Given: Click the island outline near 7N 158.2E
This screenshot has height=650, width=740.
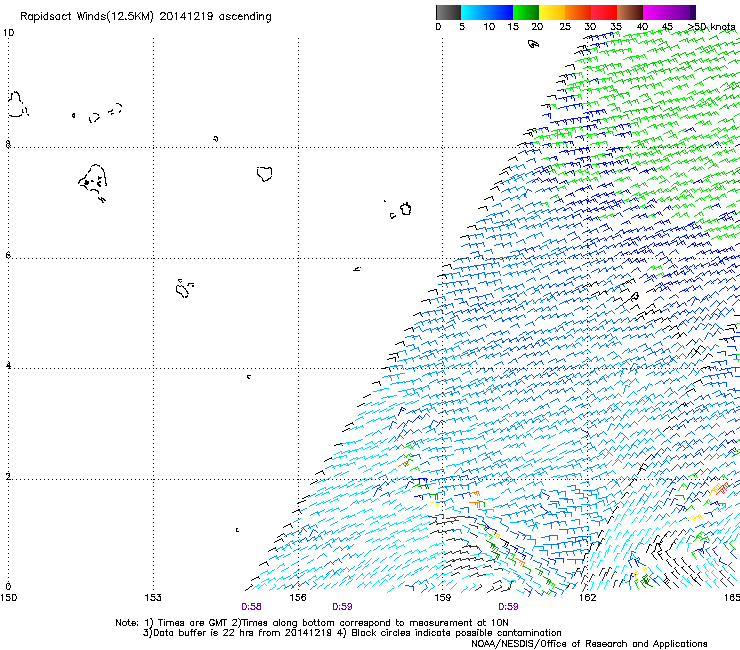Looking at the screenshot, I should point(405,209).
